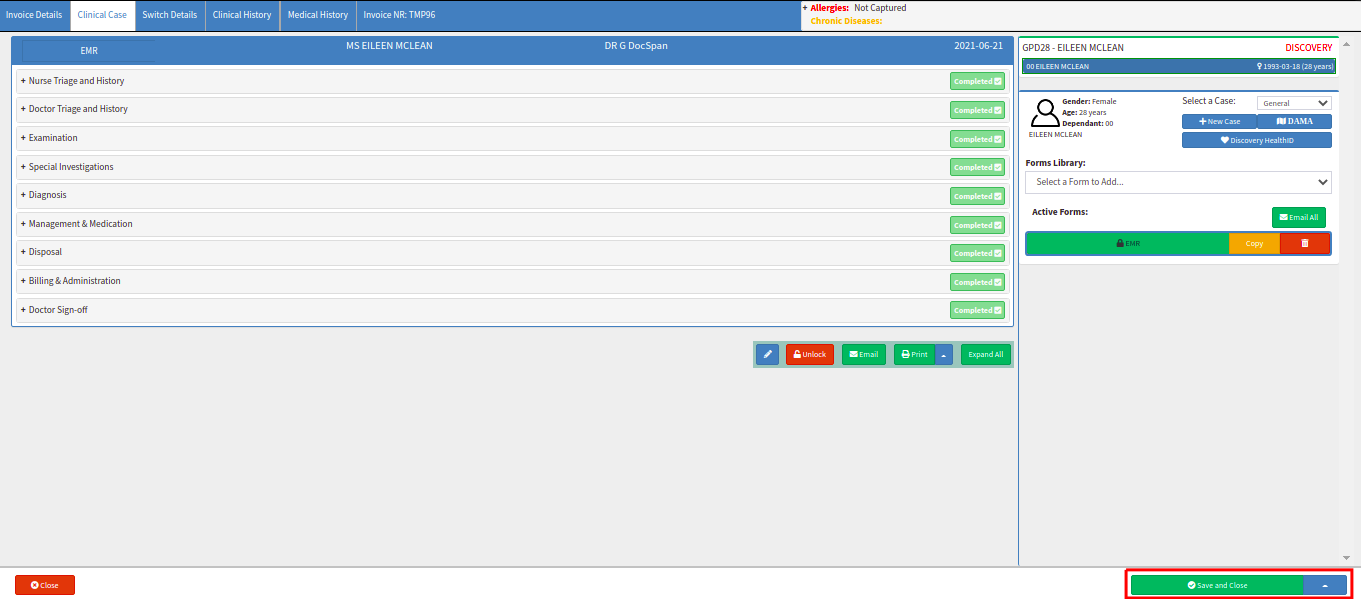Click the EMR header label
Screen dimensions: 1361x599
[89, 50]
